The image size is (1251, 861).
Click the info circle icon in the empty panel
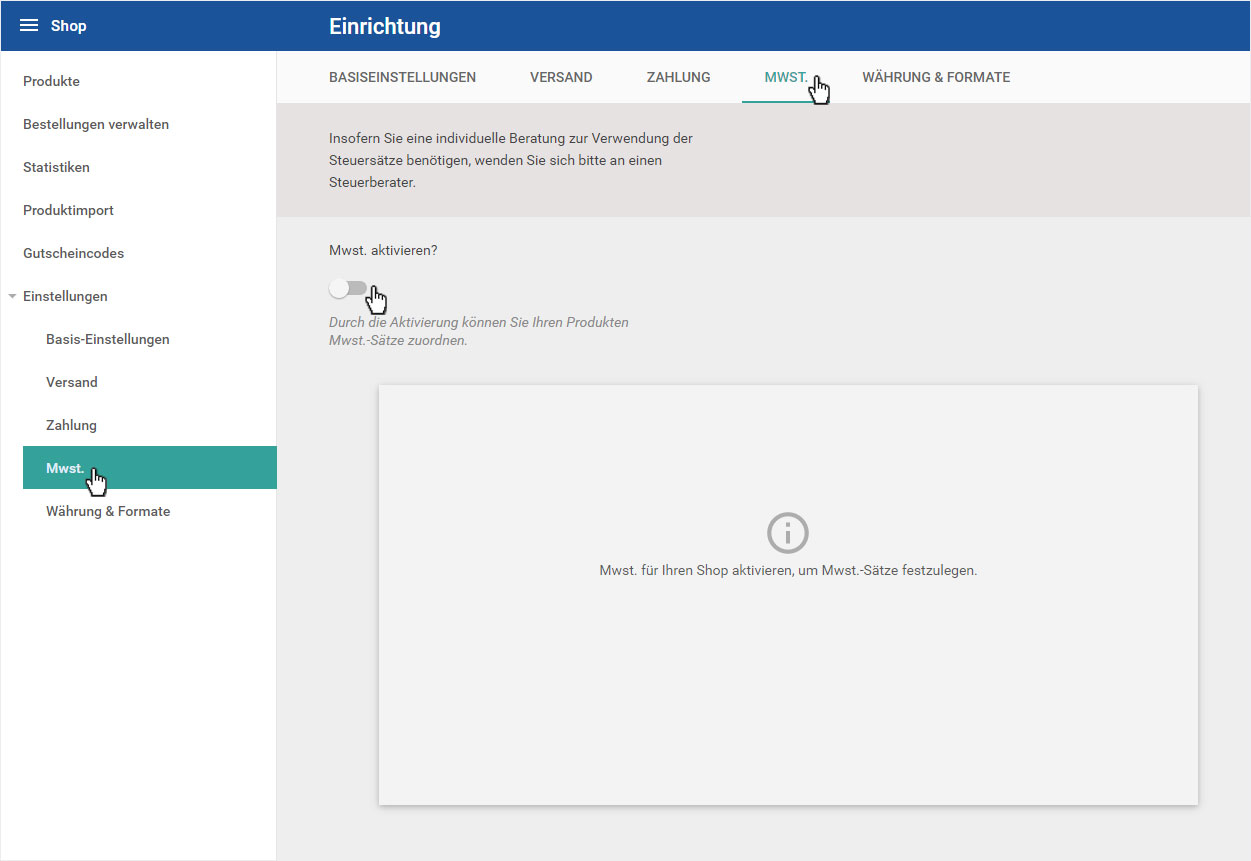click(787, 533)
